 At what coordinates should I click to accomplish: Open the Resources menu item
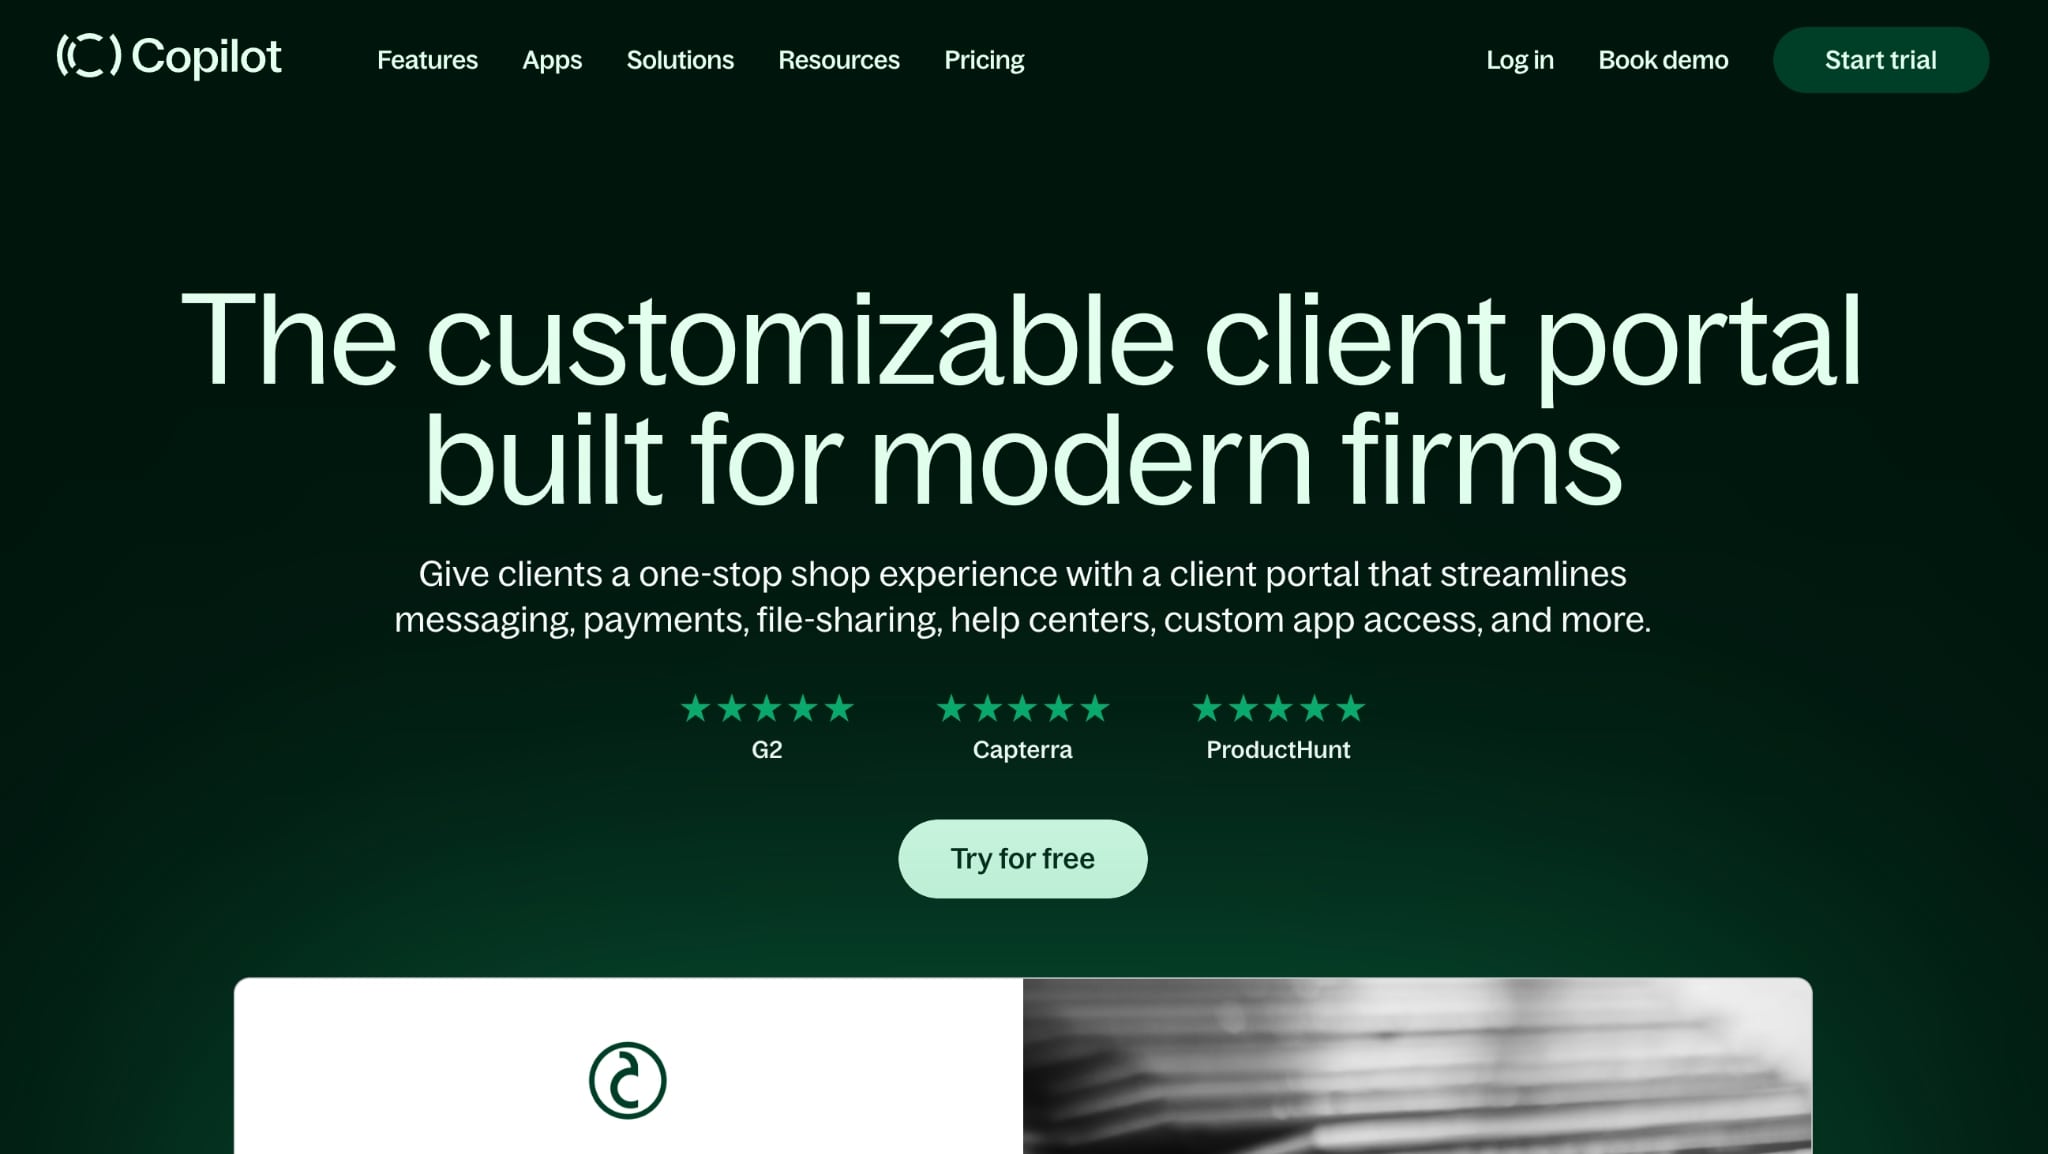(838, 59)
